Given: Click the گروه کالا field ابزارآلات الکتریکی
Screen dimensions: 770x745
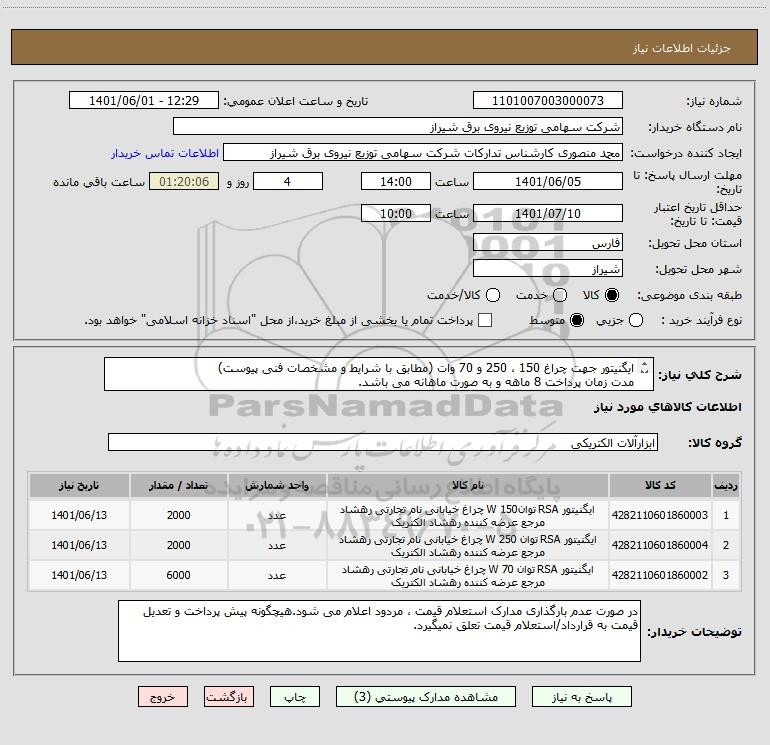Looking at the screenshot, I should point(383,442).
